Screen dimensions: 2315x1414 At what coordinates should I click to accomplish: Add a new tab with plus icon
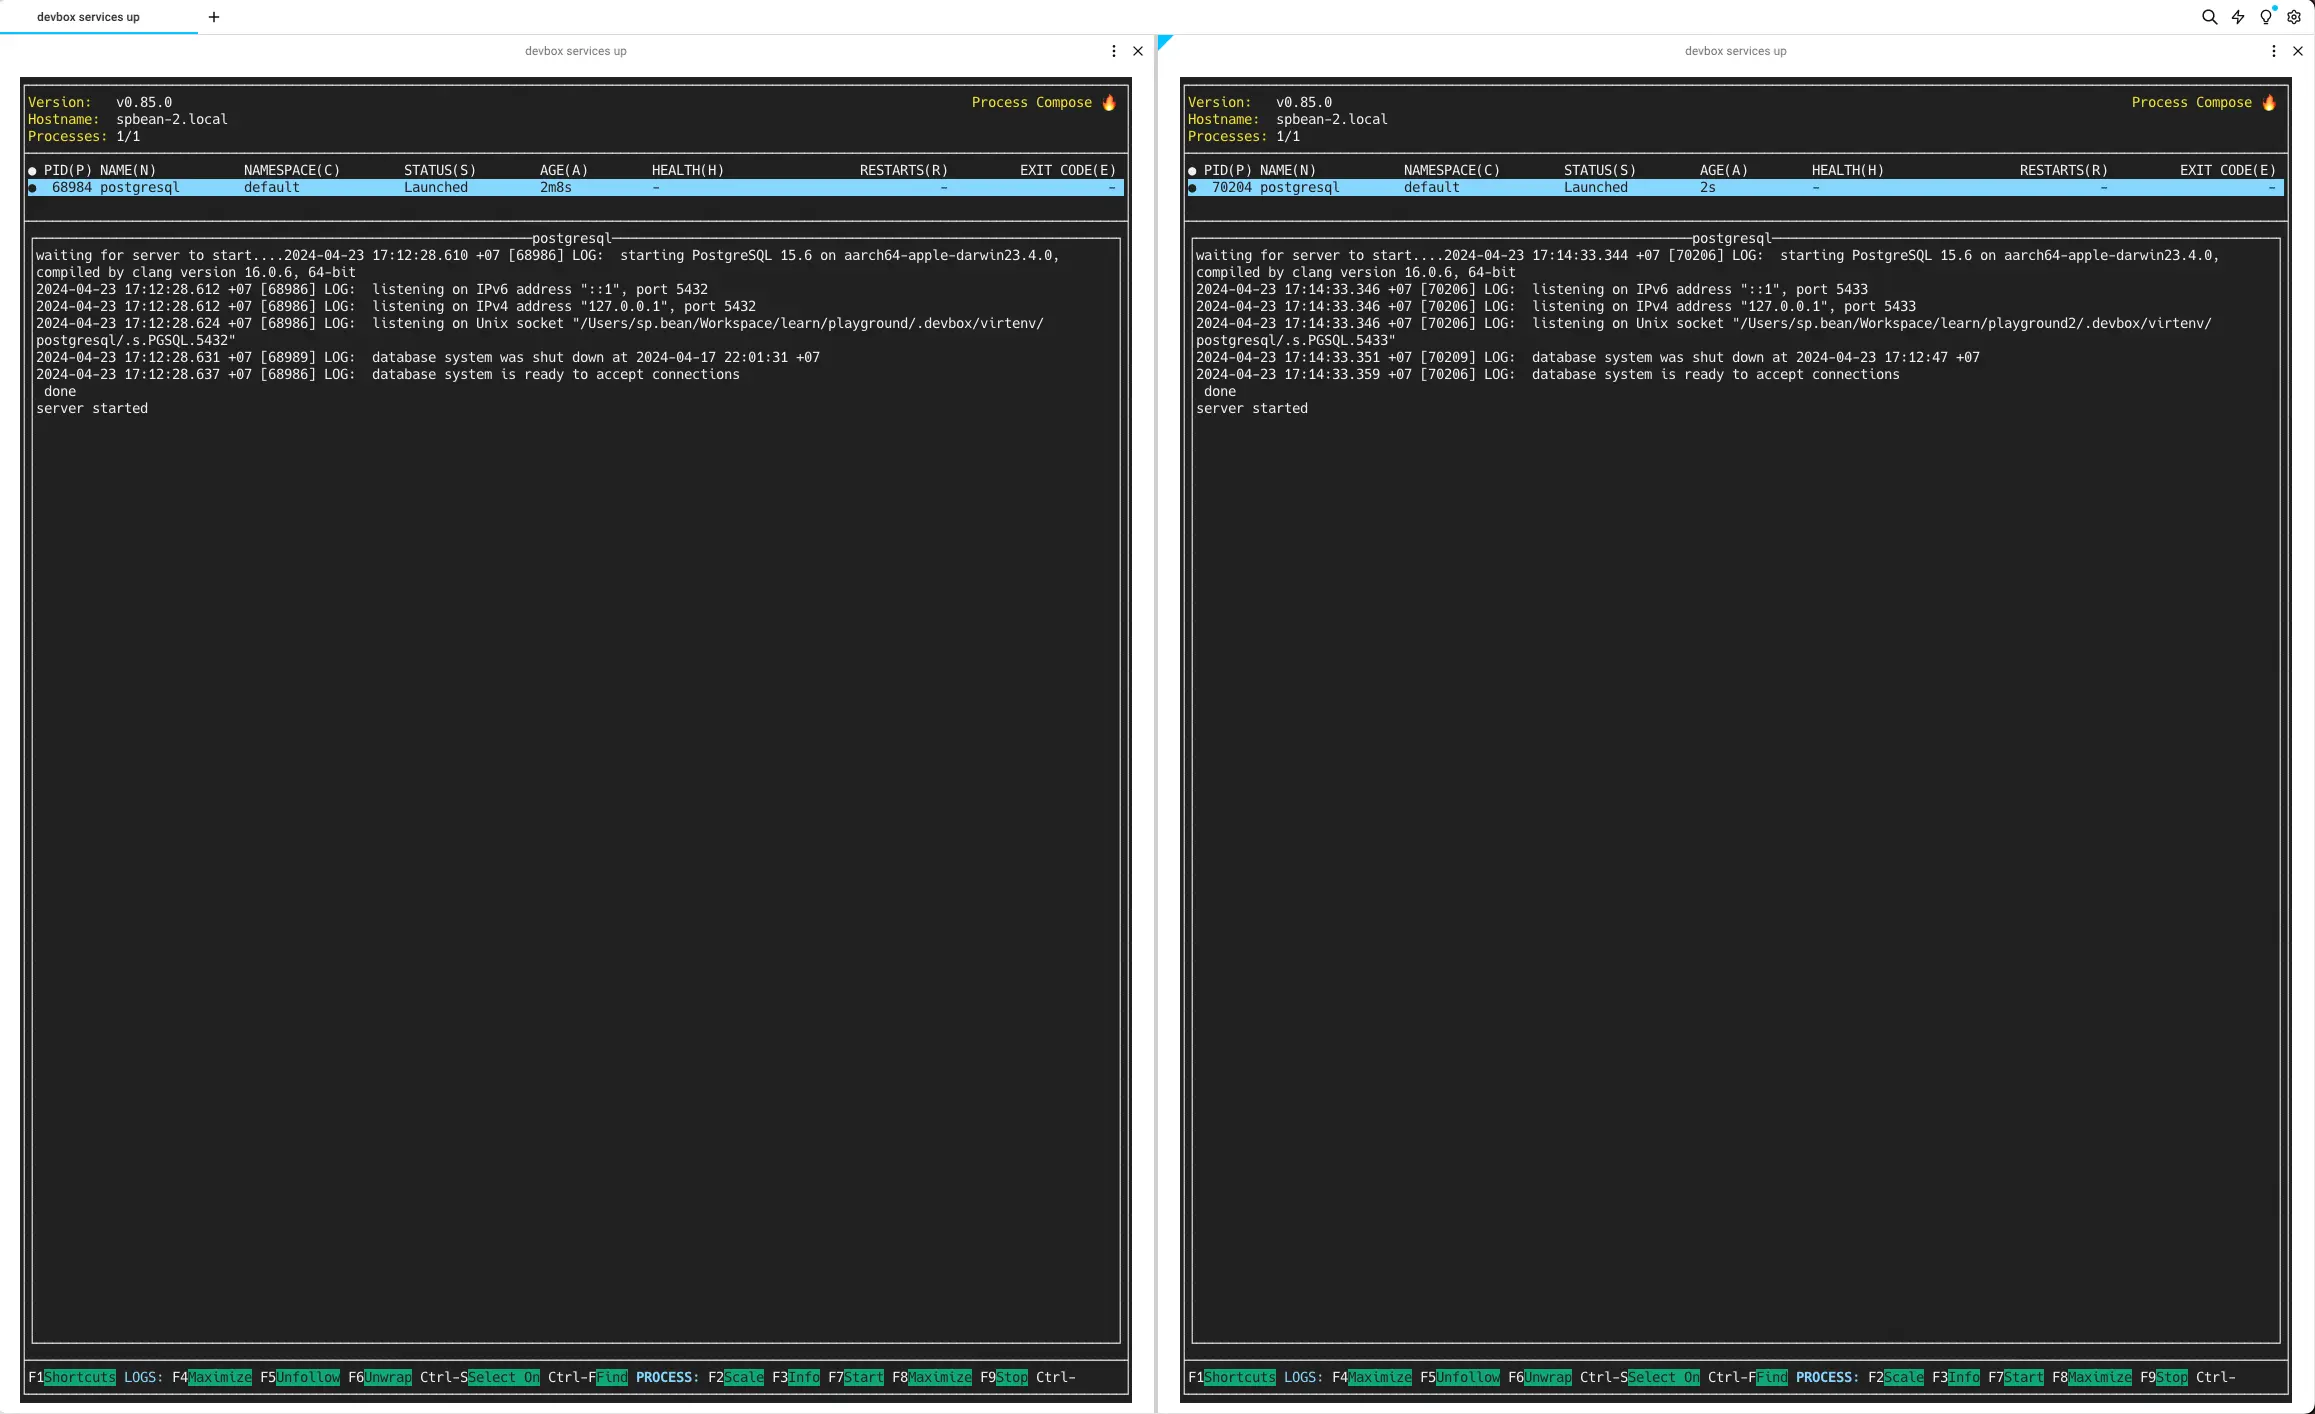pos(214,17)
